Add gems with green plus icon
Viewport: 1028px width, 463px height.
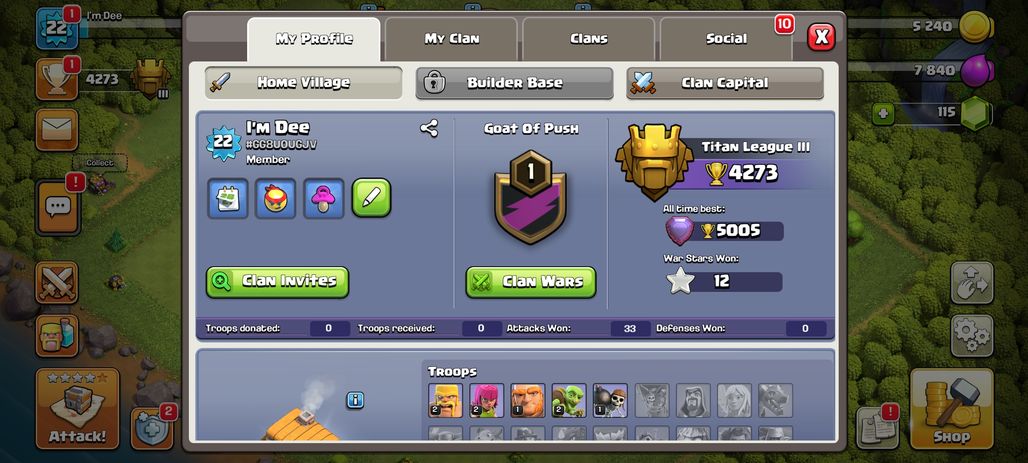coord(883,113)
